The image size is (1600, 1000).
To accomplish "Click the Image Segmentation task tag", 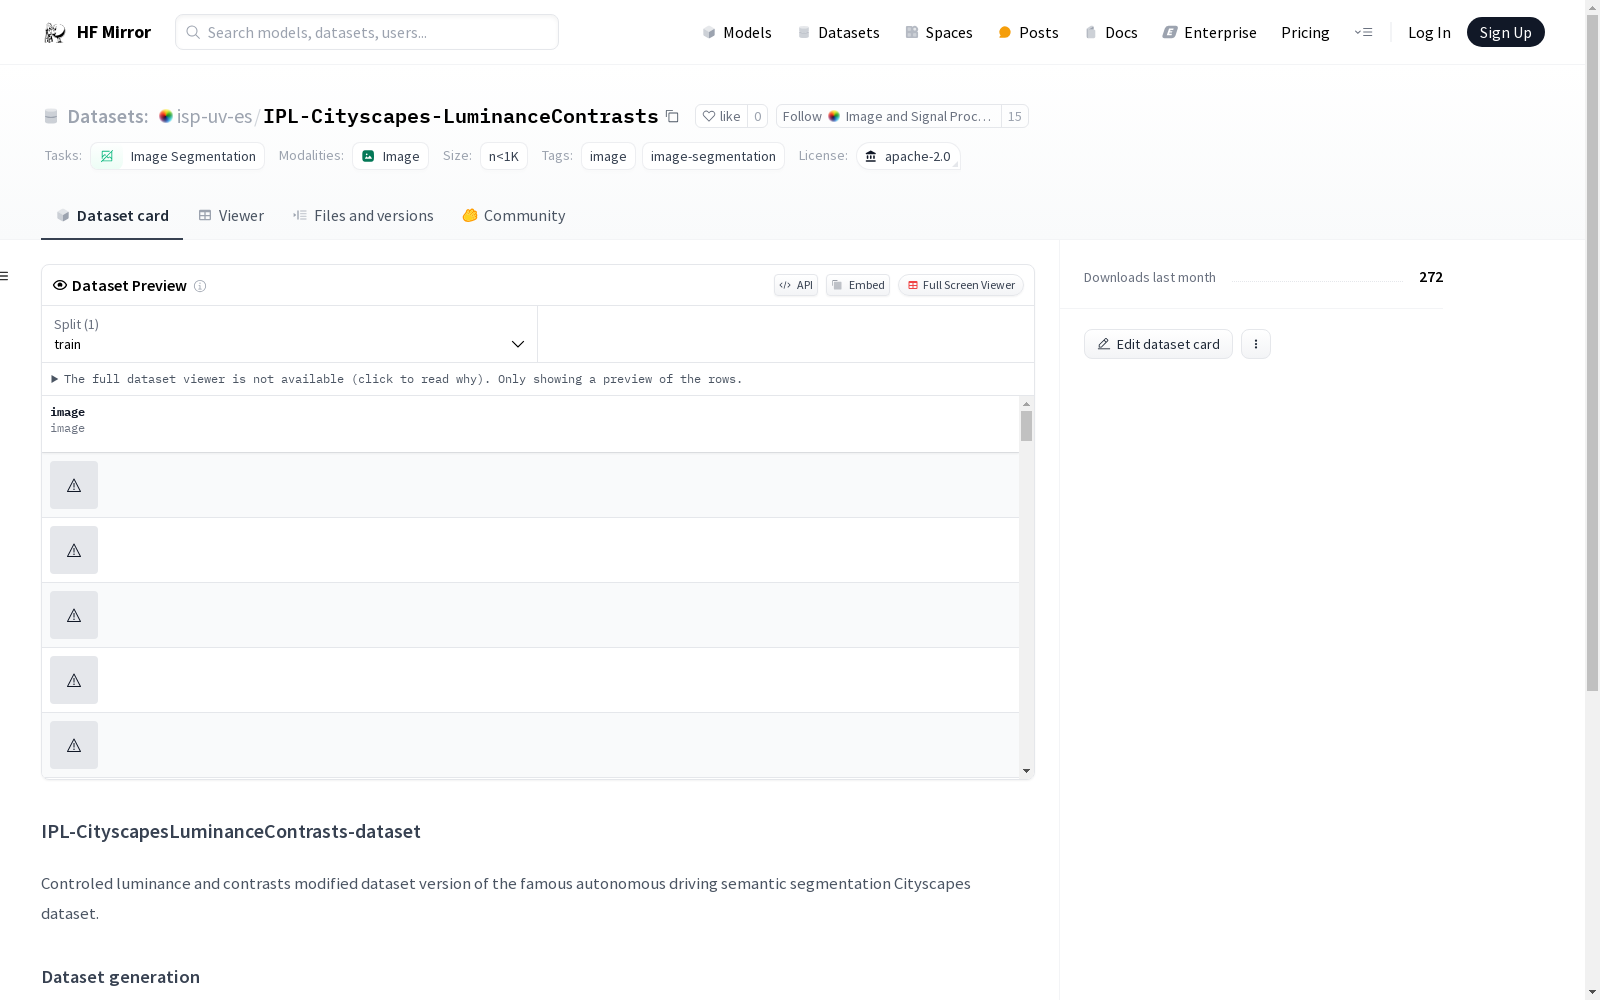I will pyautogui.click(x=178, y=156).
